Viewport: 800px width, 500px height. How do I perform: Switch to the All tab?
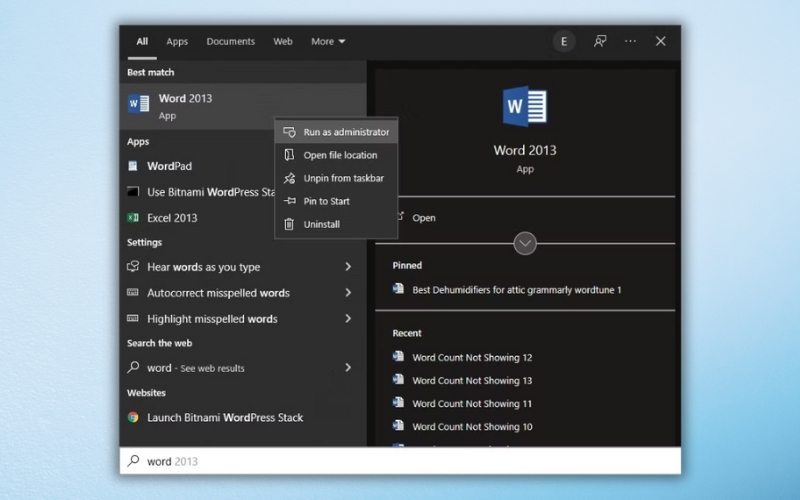(142, 41)
